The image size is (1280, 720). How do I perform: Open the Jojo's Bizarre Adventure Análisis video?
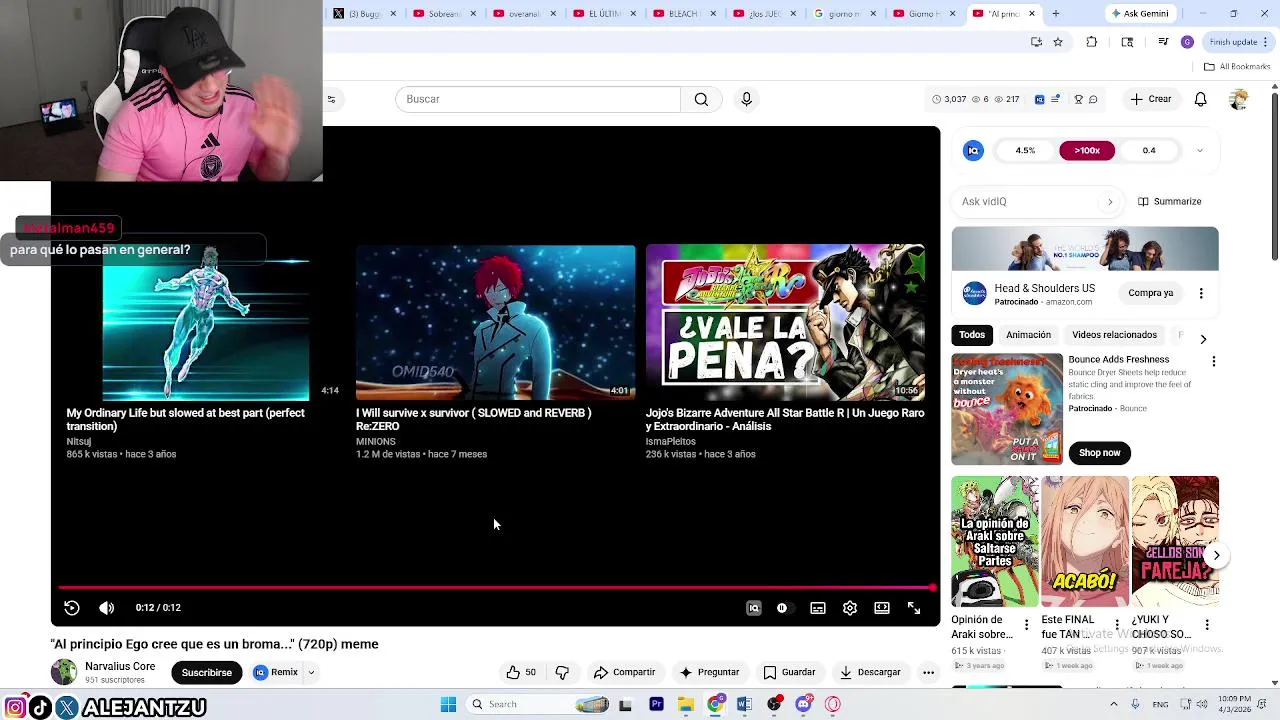pos(785,322)
